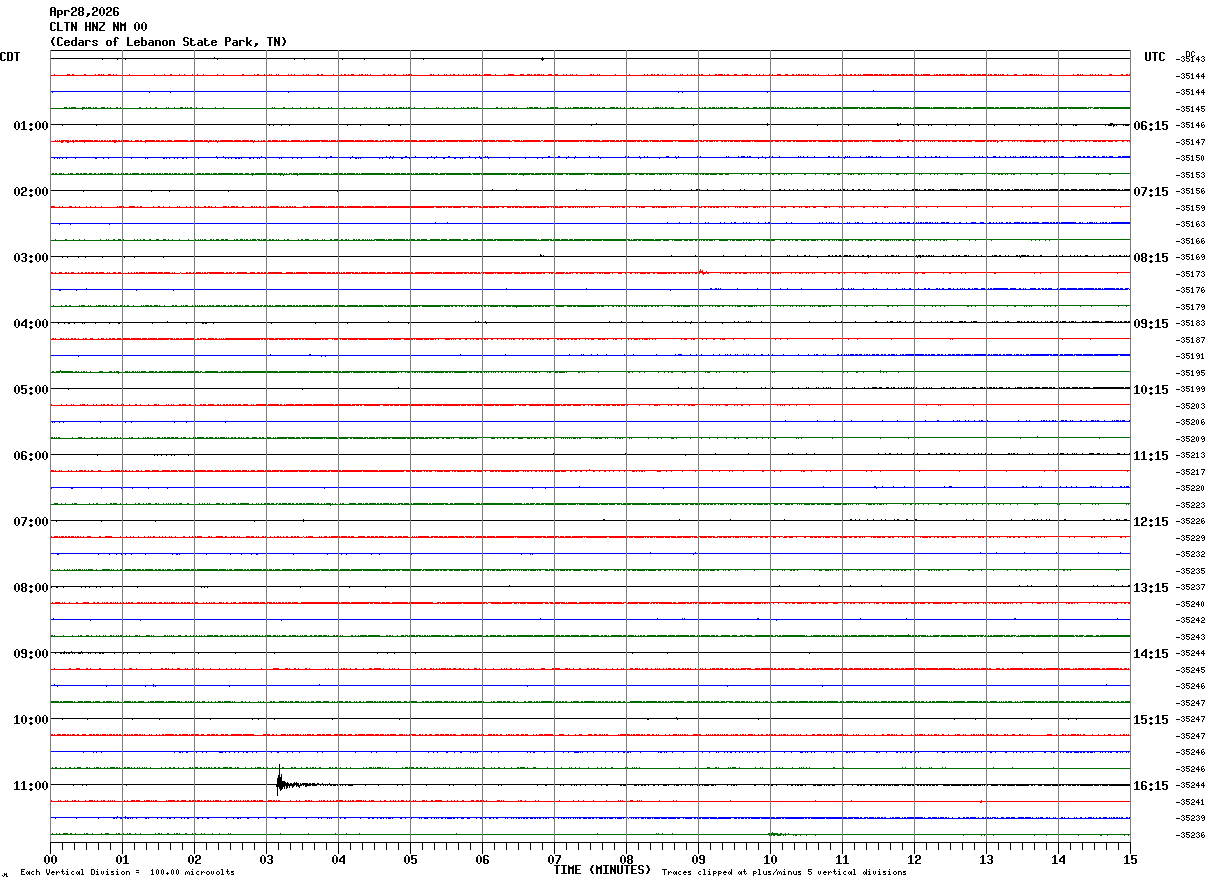The height and width of the screenshot is (886, 1210).
Task: Click the 08:00 CDT time label
Action: point(31,588)
